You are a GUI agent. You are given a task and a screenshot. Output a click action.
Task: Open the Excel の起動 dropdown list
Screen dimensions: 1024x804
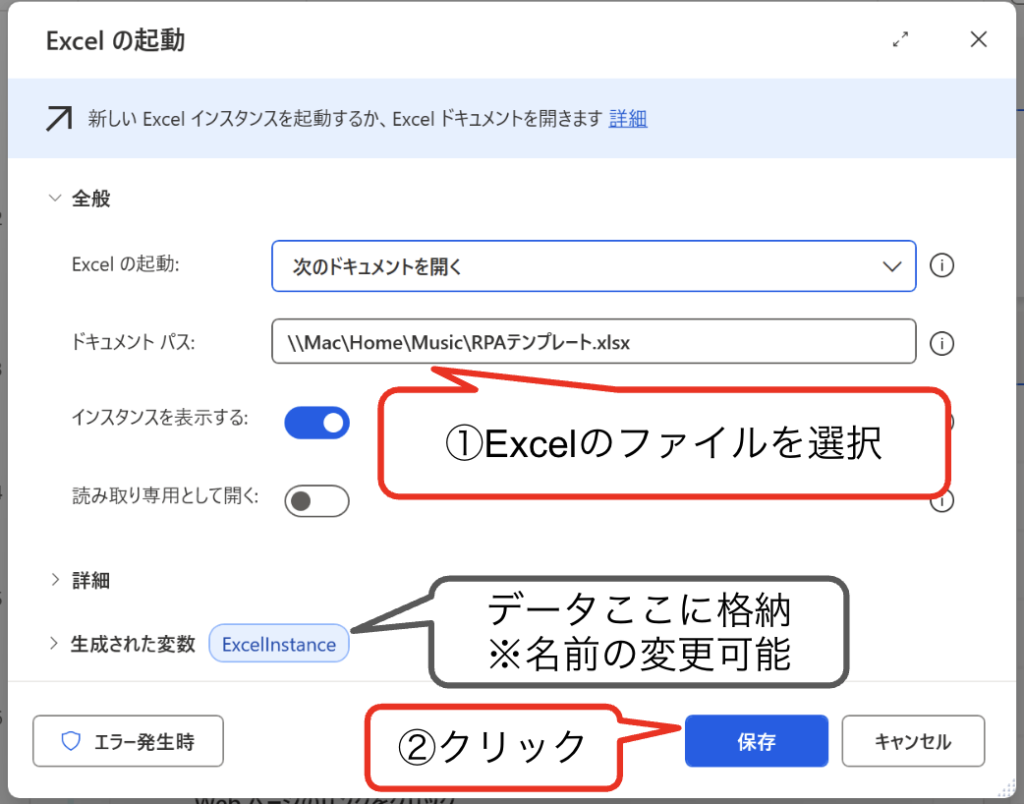593,266
